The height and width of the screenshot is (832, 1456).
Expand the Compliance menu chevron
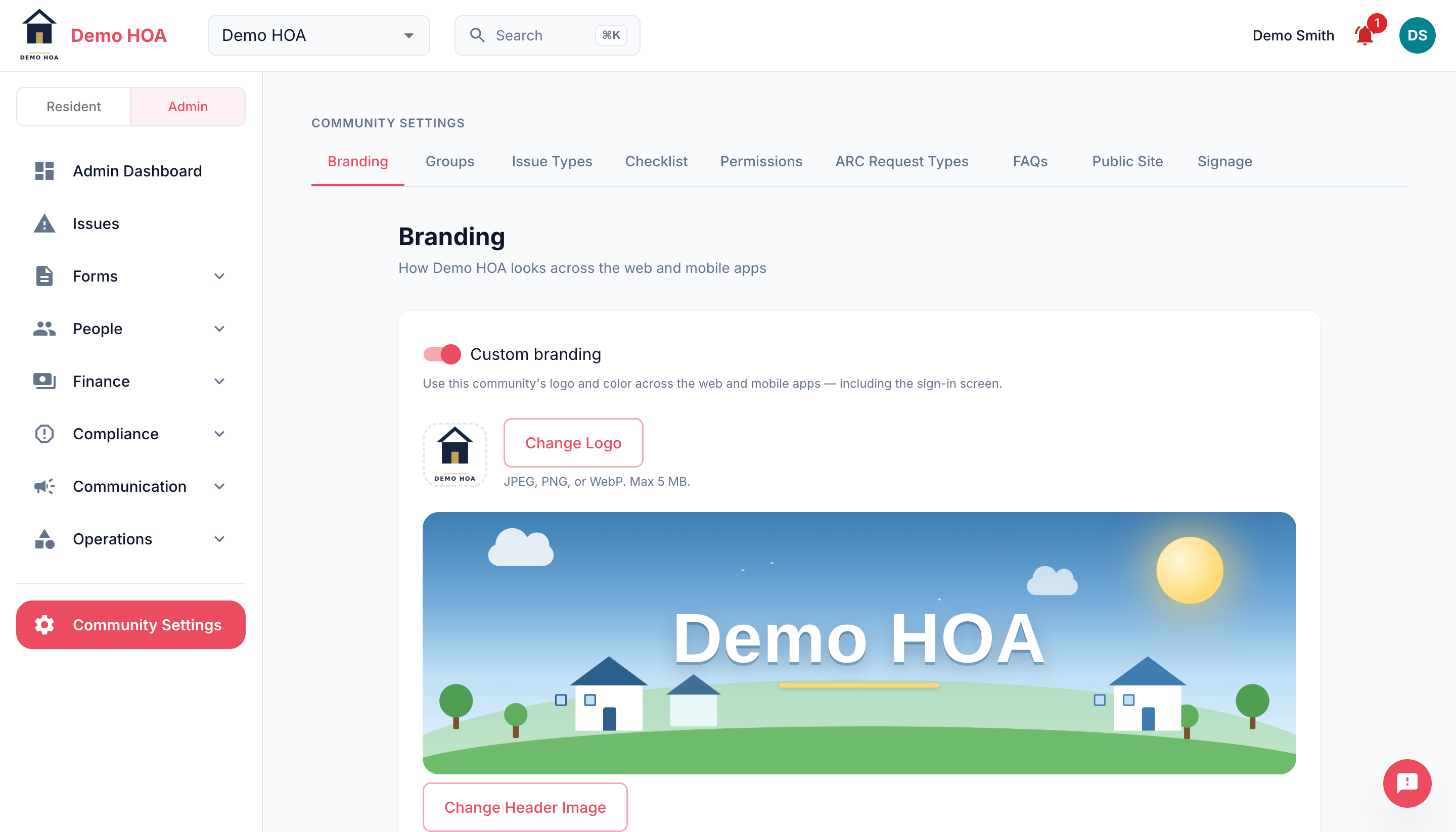[x=220, y=434]
